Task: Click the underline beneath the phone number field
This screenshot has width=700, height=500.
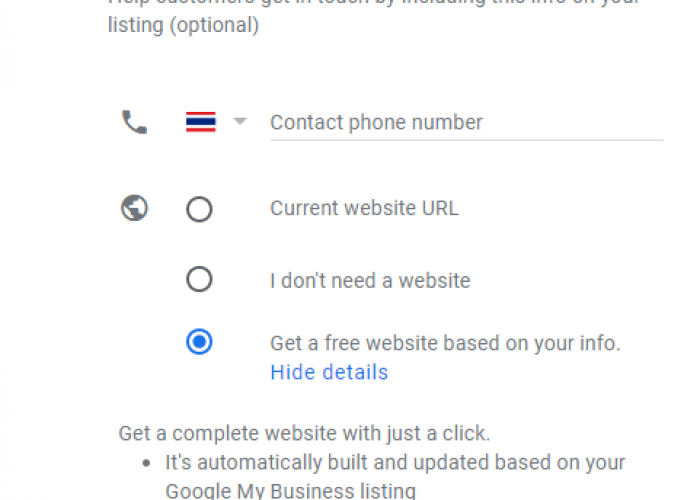Action: (x=467, y=140)
